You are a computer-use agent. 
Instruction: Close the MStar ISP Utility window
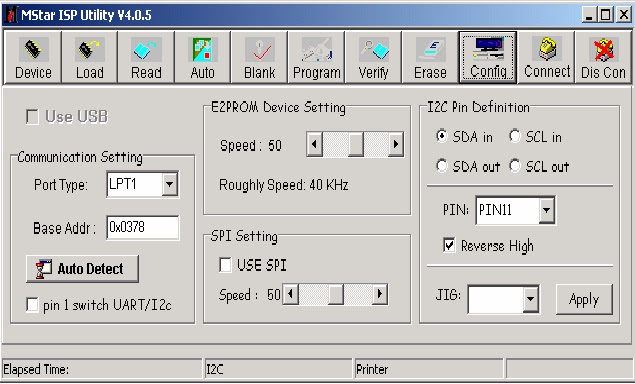(624, 15)
